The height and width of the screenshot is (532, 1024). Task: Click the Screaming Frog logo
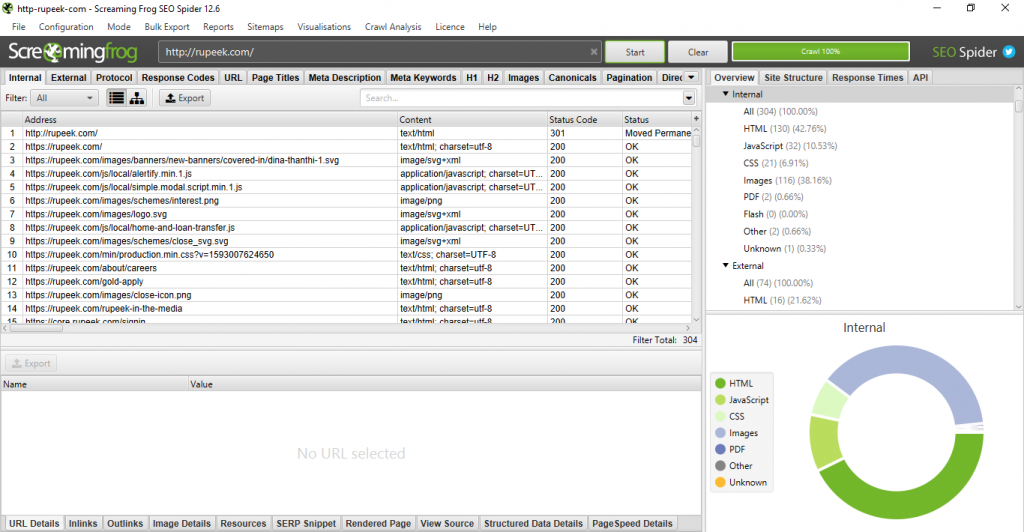(72, 52)
